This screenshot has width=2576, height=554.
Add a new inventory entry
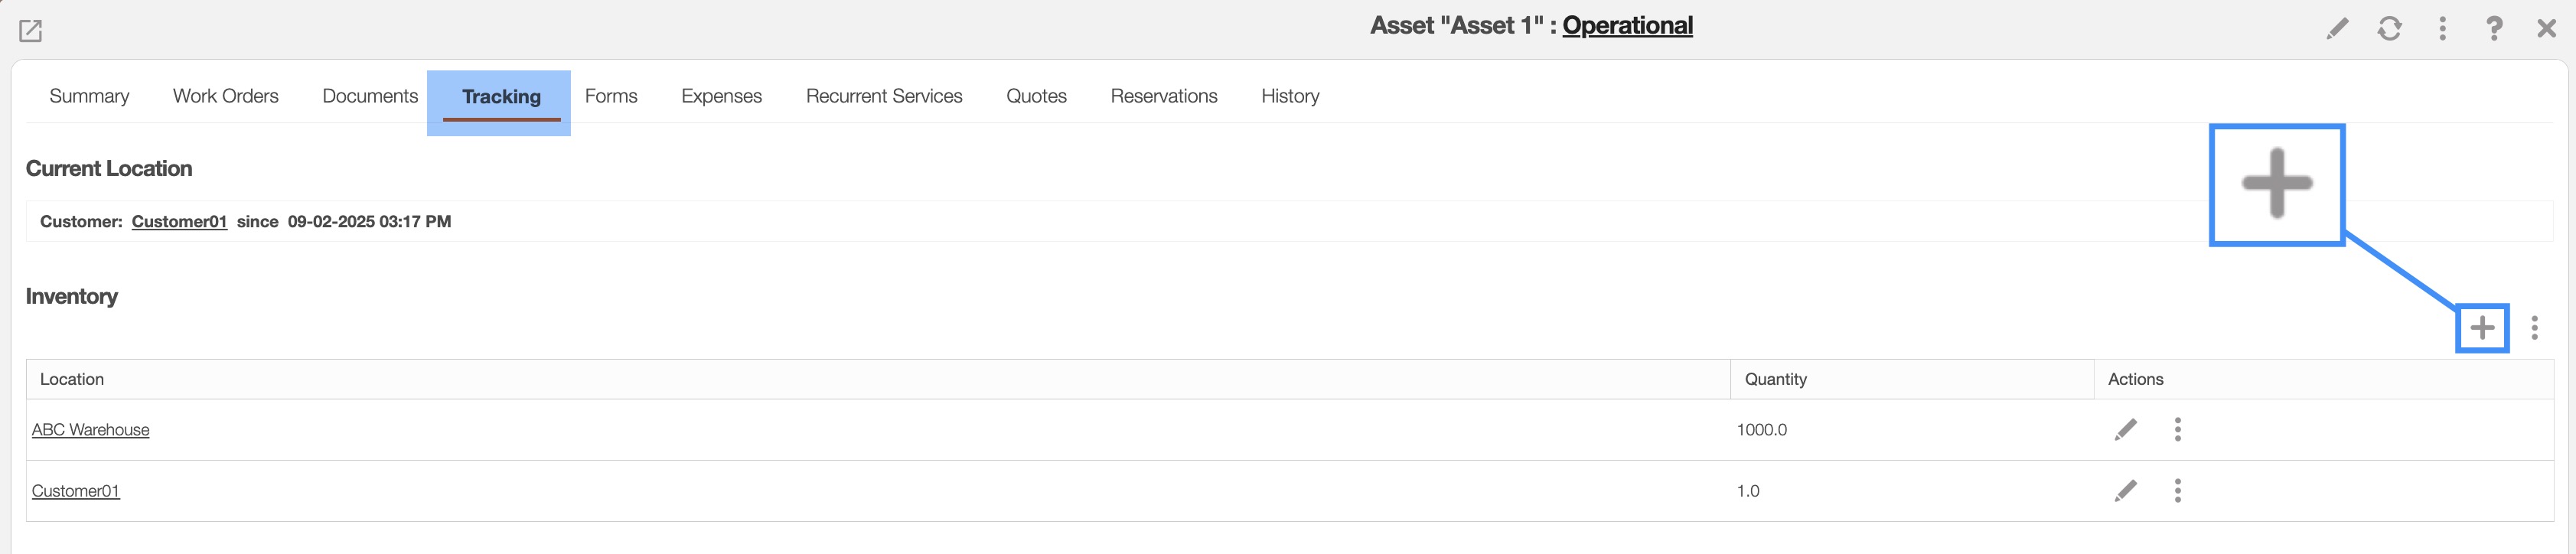coord(2482,328)
